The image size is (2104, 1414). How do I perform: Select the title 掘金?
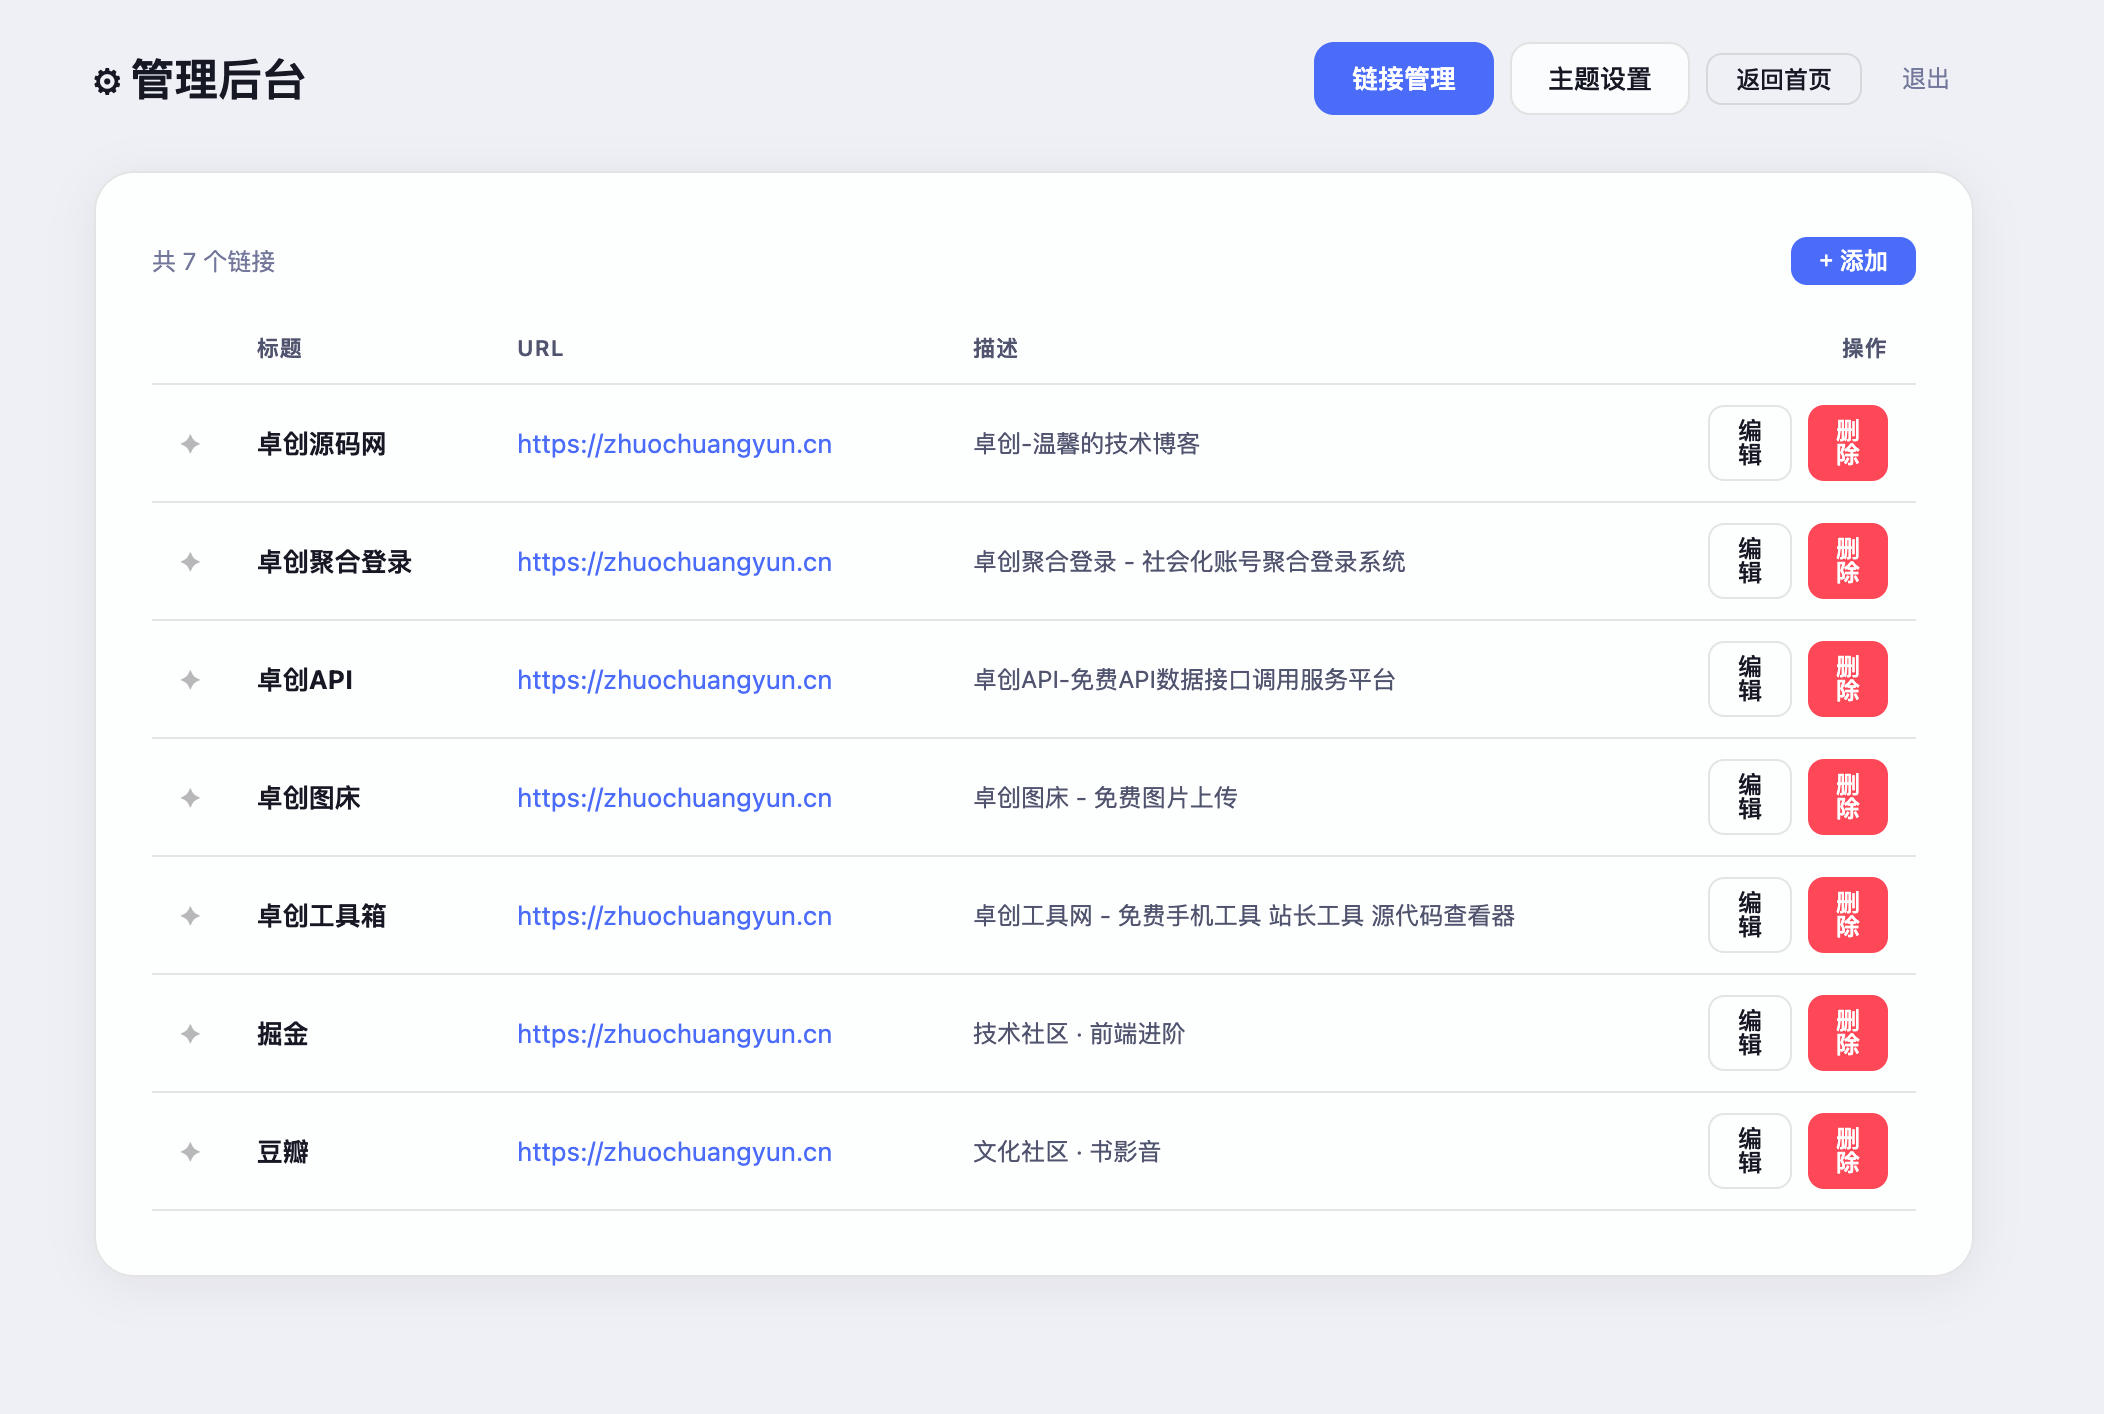click(282, 1033)
